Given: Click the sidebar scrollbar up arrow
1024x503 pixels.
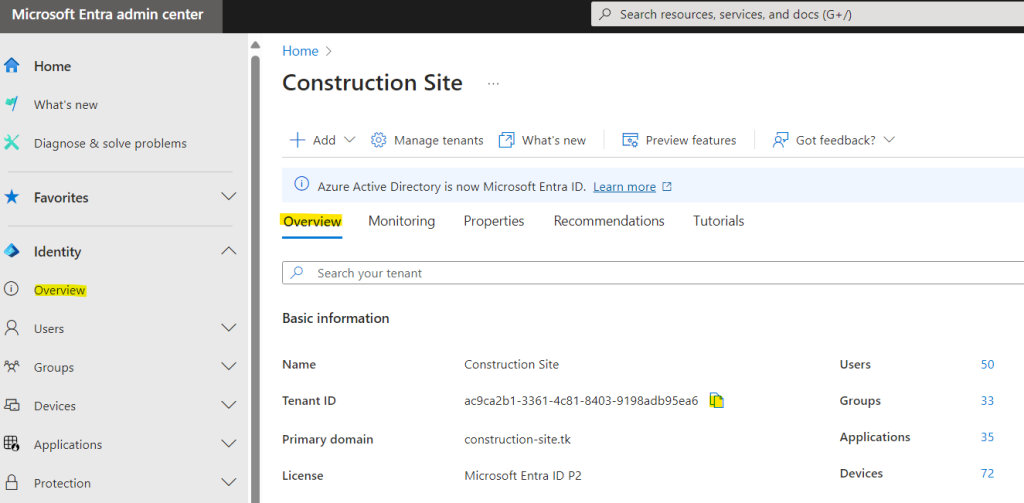Looking at the screenshot, I should pos(255,45).
